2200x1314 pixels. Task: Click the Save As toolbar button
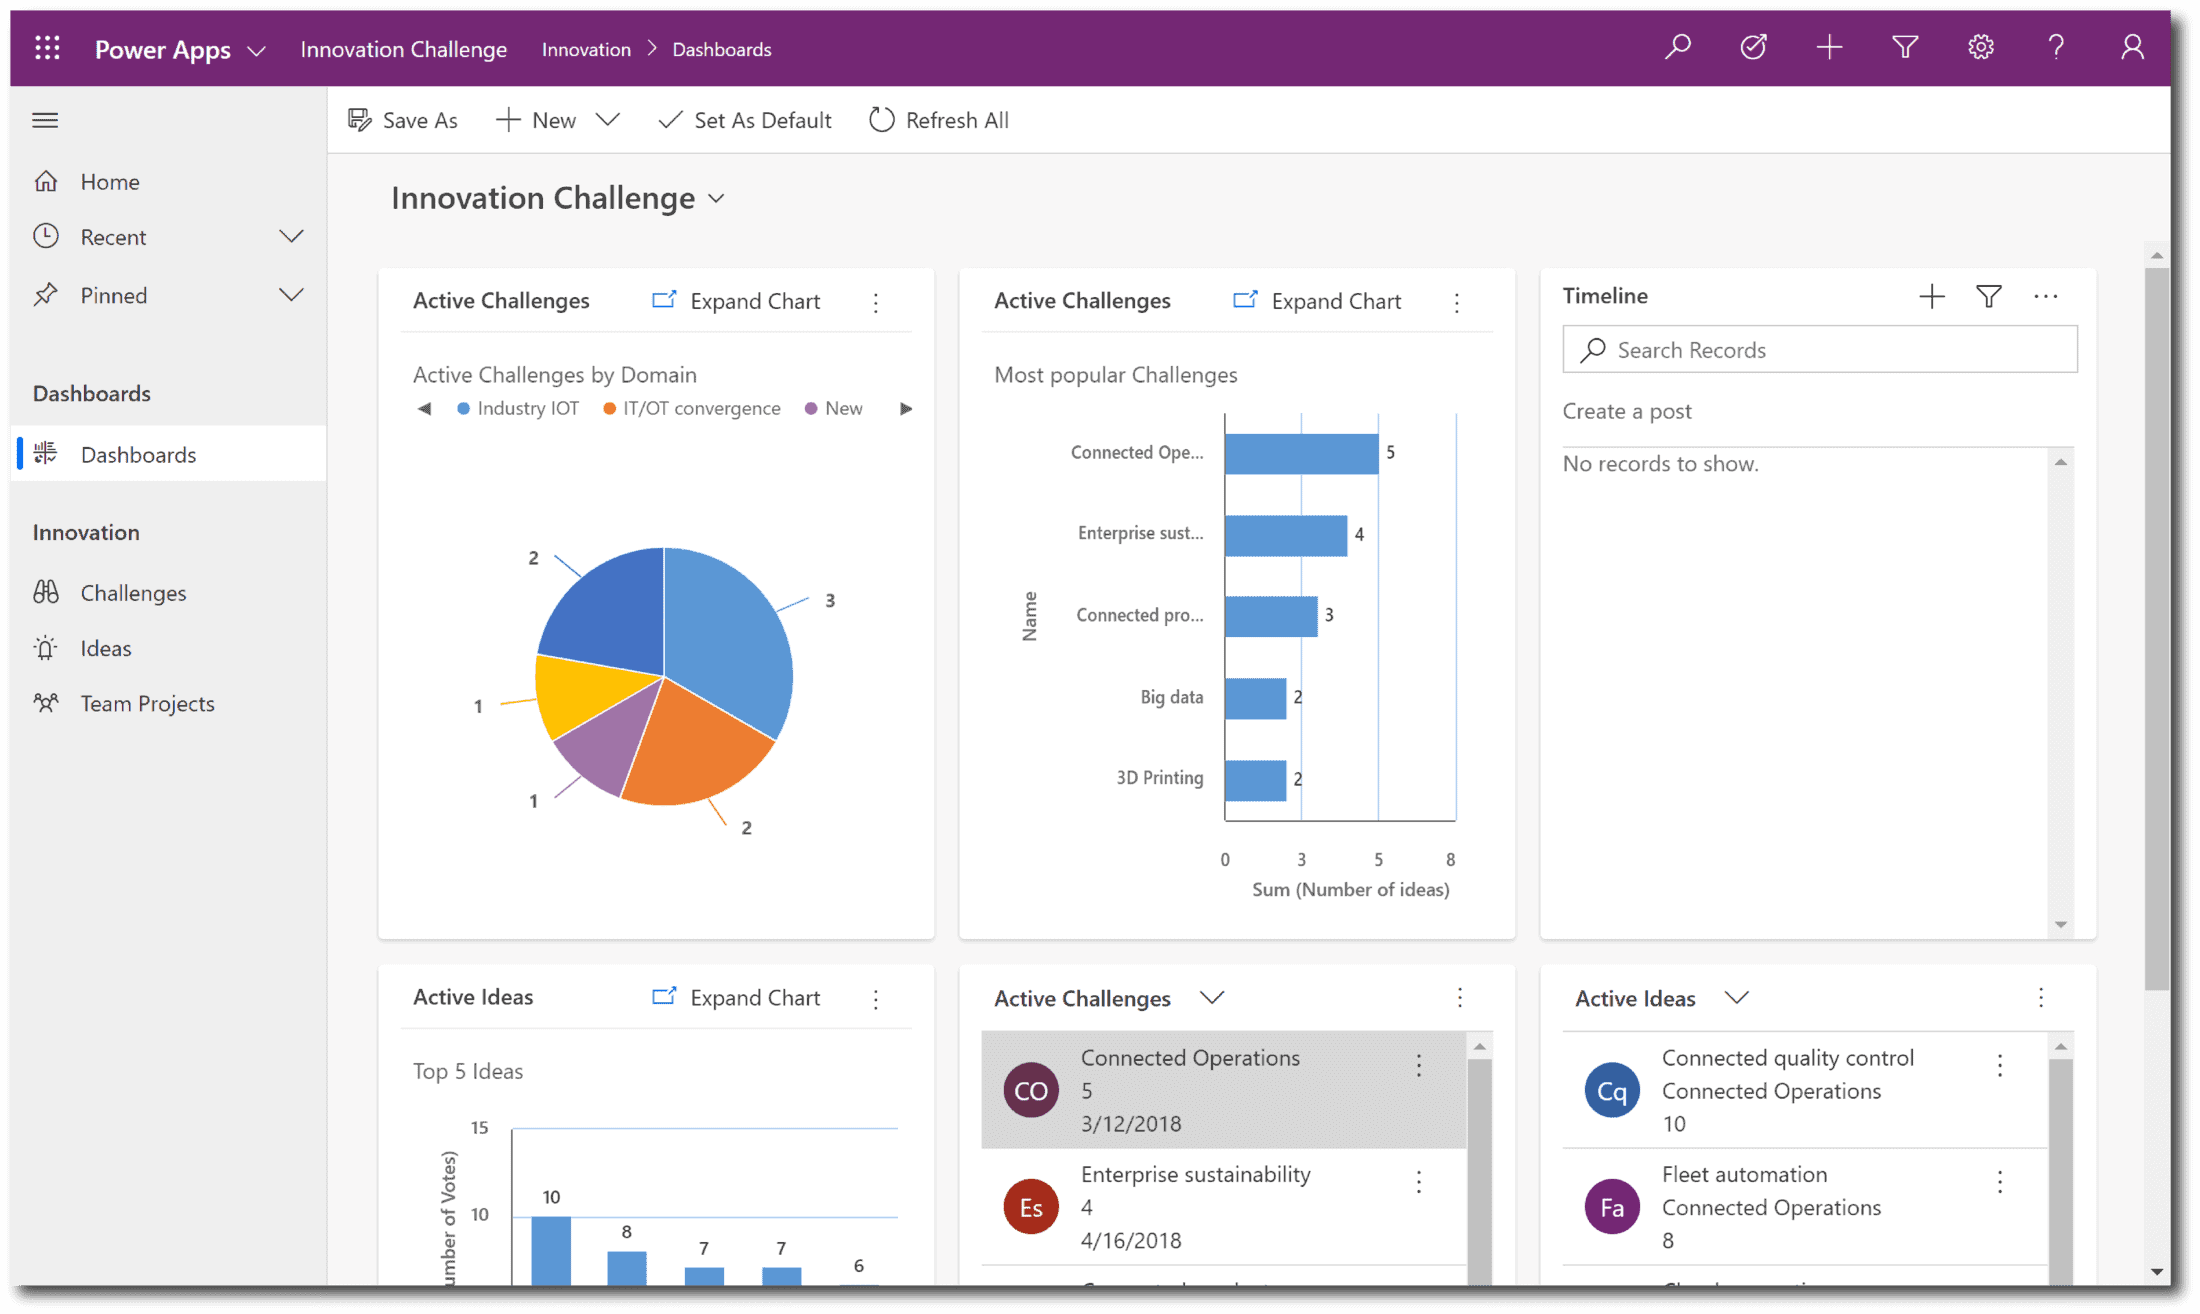point(402,120)
